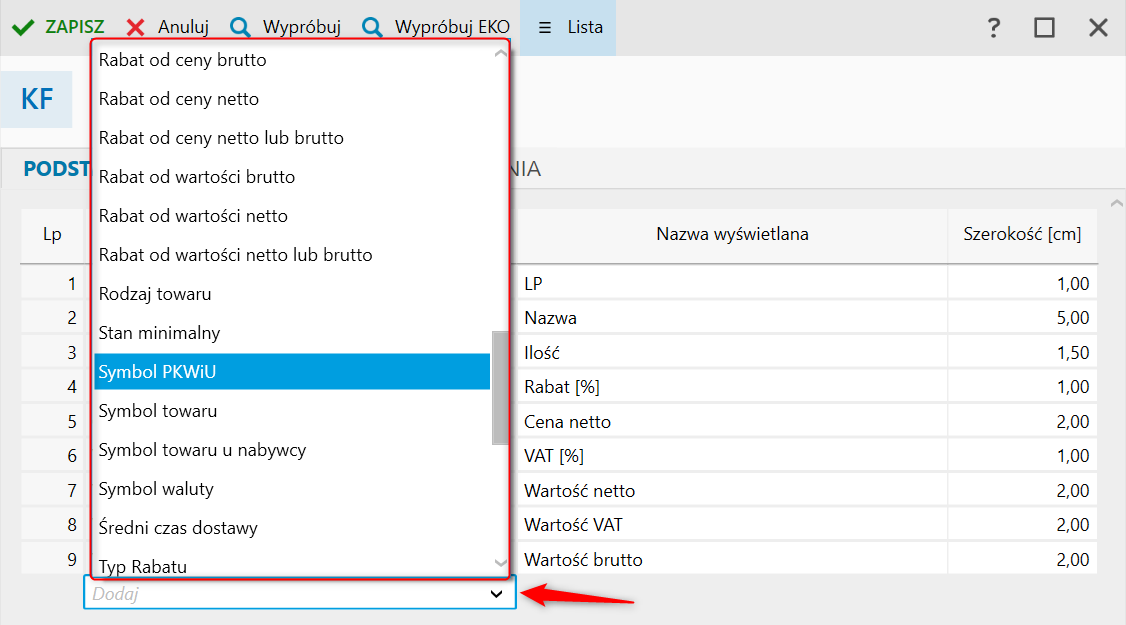
Task: Click the question mark help icon
Action: point(993,28)
